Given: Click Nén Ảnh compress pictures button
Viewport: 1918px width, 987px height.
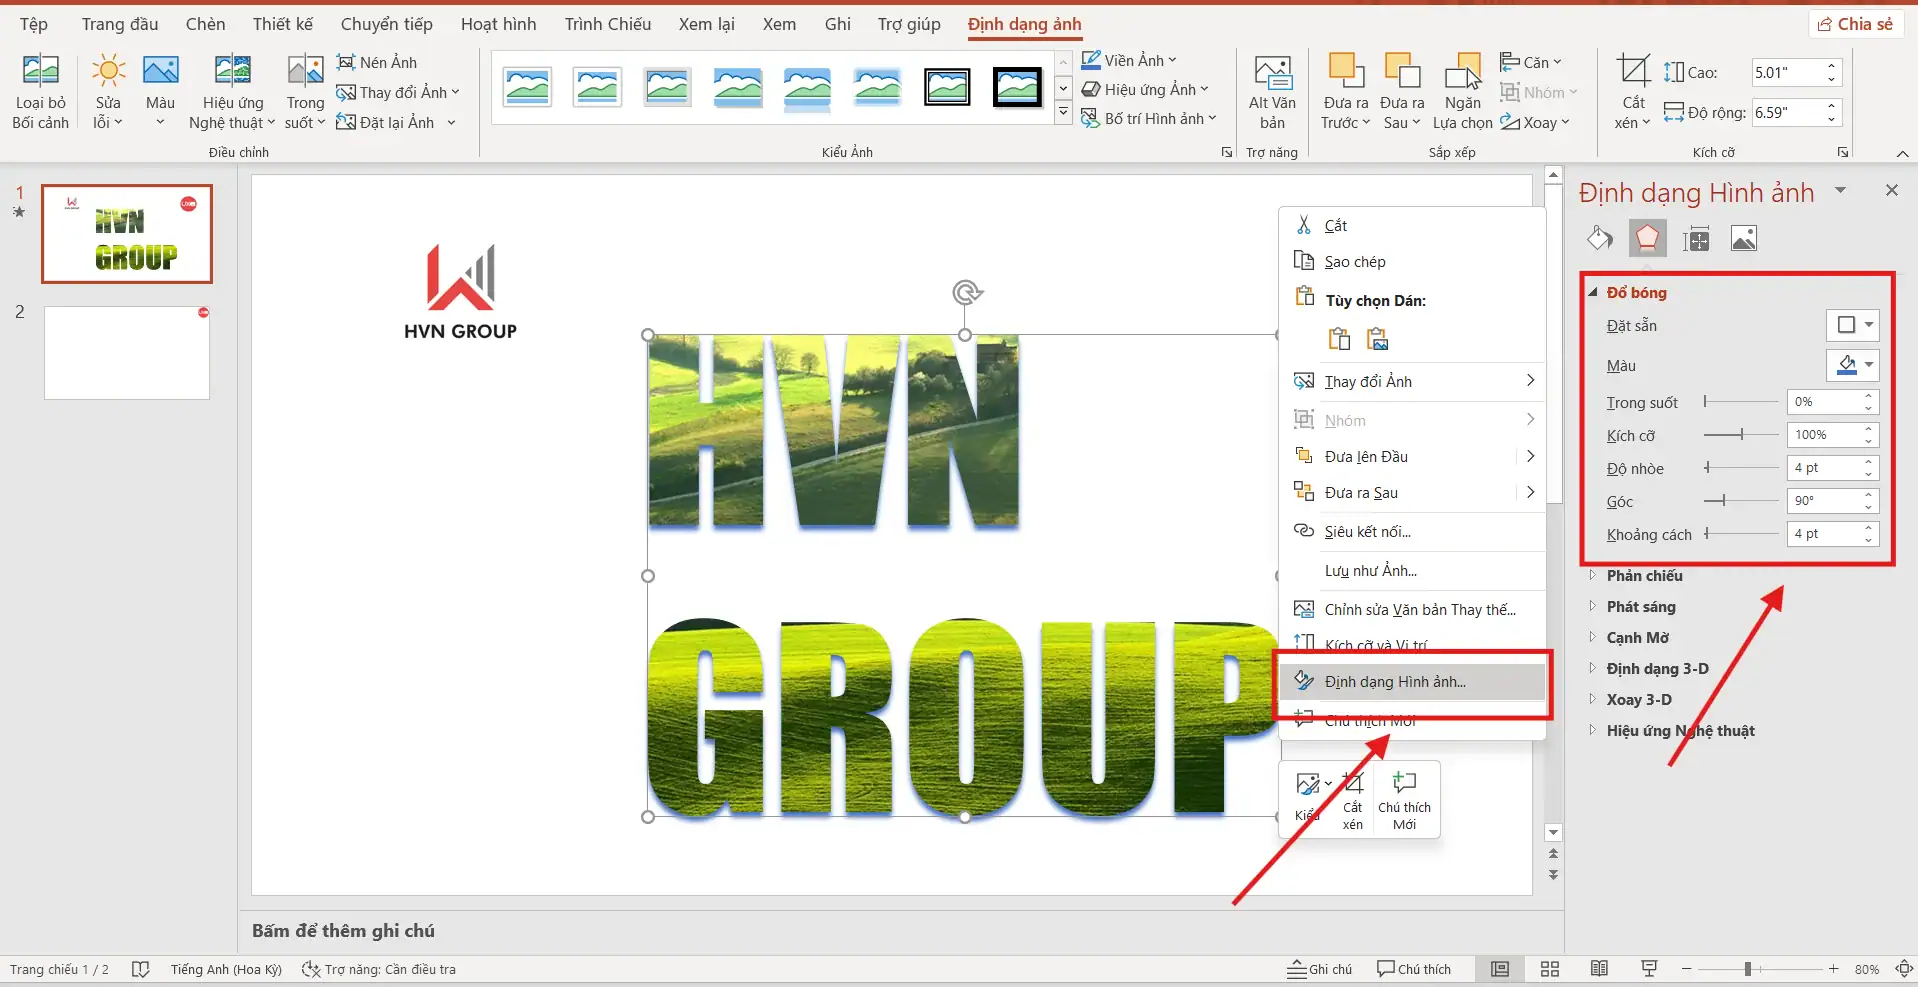Looking at the screenshot, I should pos(377,62).
